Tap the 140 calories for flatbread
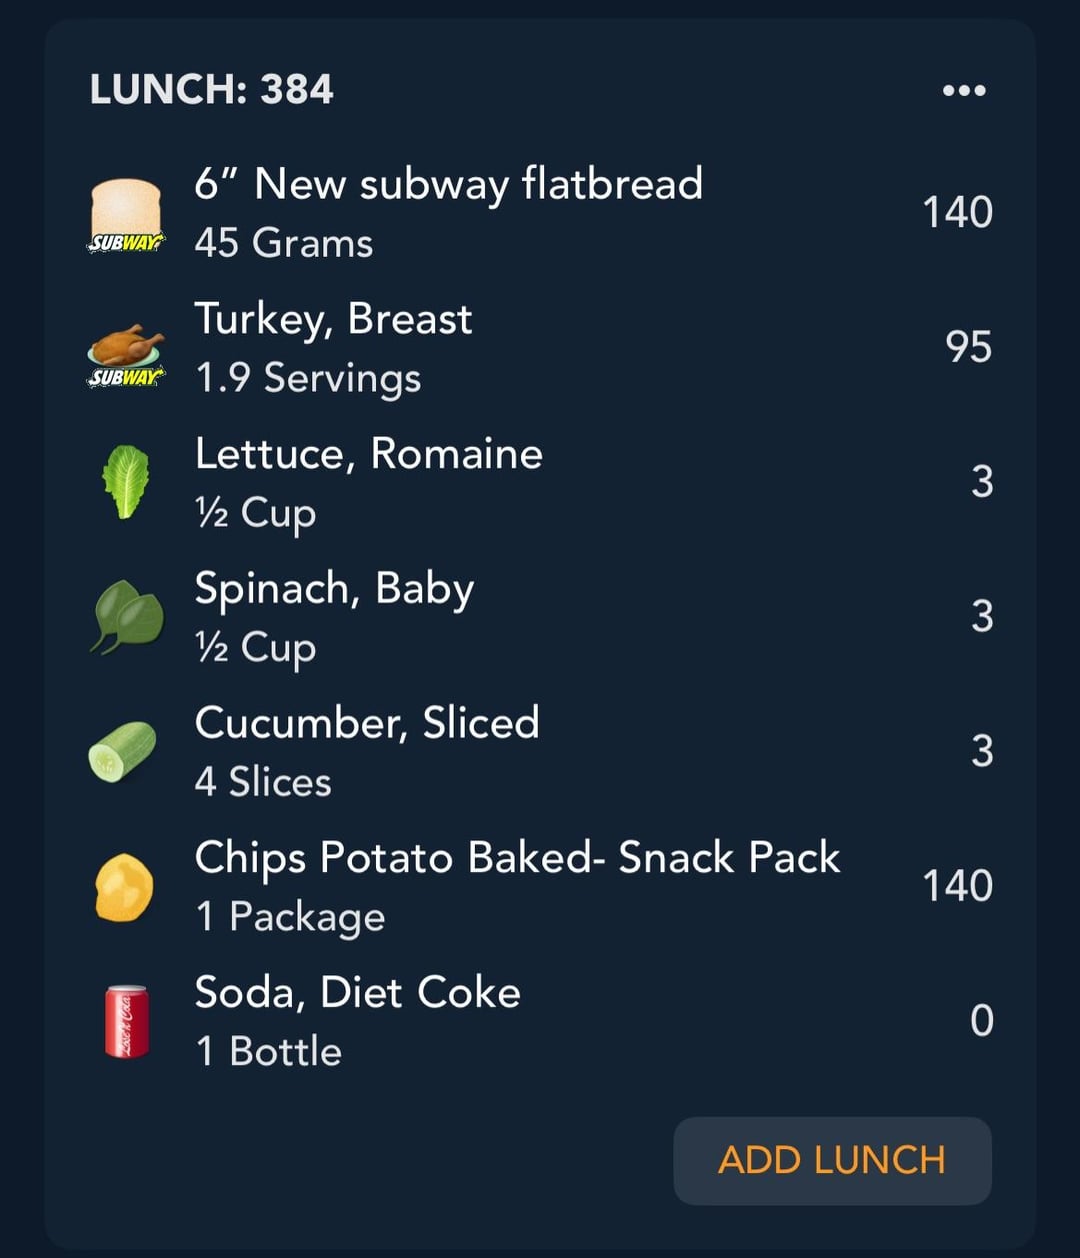Screen dimensions: 1080x1258 click(957, 212)
